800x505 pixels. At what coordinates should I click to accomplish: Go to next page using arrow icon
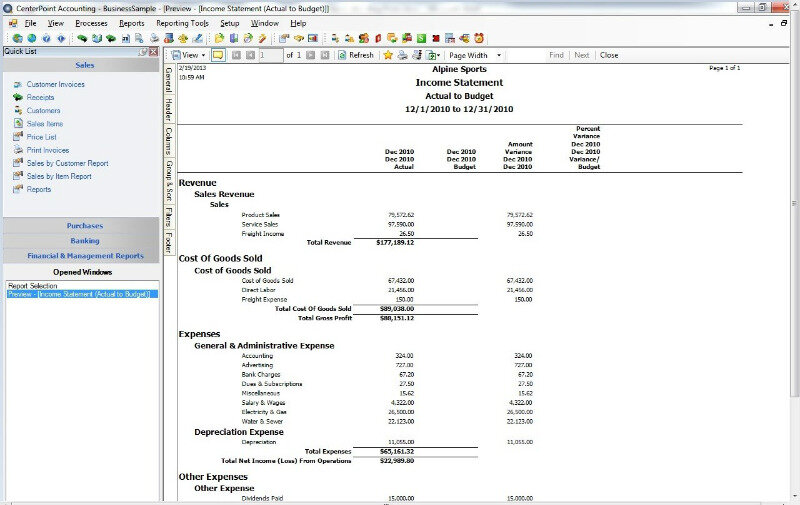tap(311, 55)
